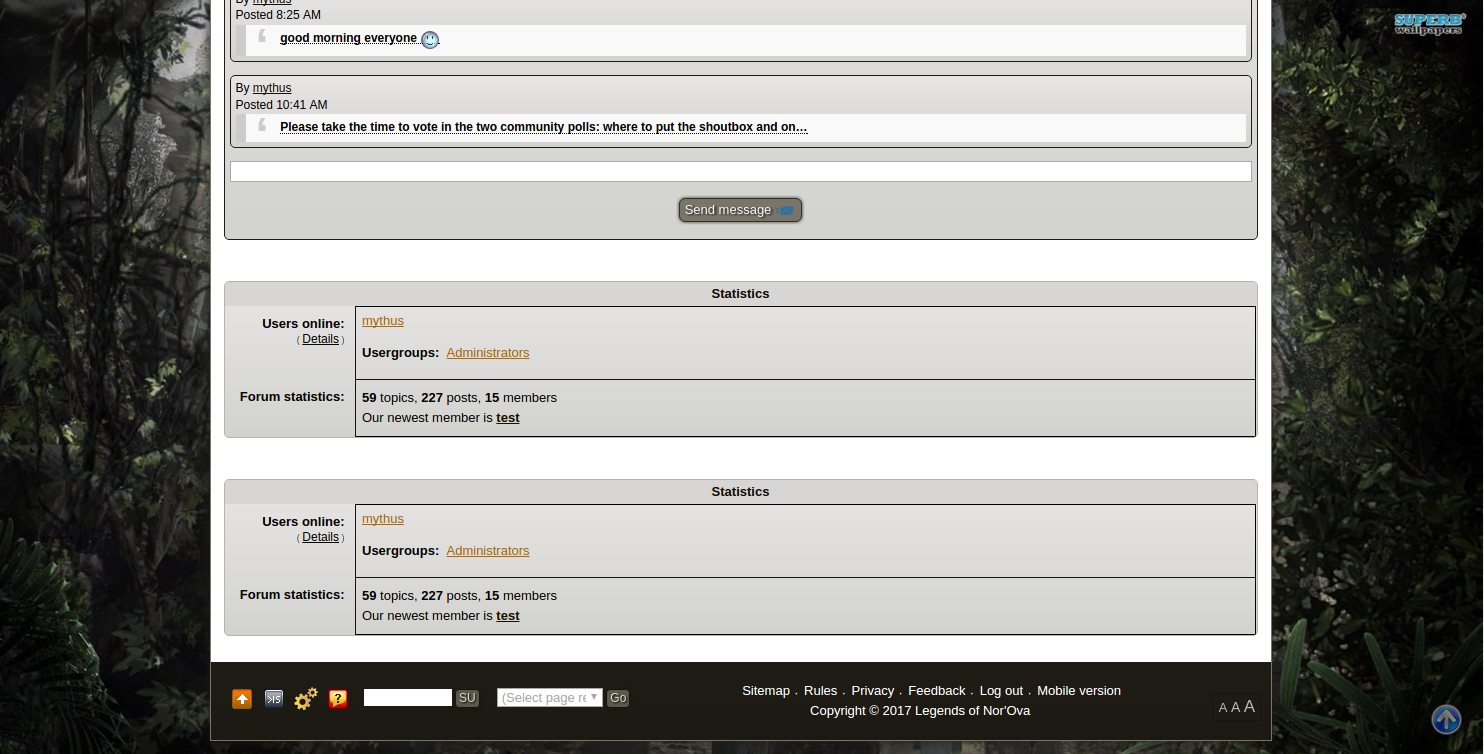Open the red help question mark icon
1484x754 pixels.
click(338, 699)
